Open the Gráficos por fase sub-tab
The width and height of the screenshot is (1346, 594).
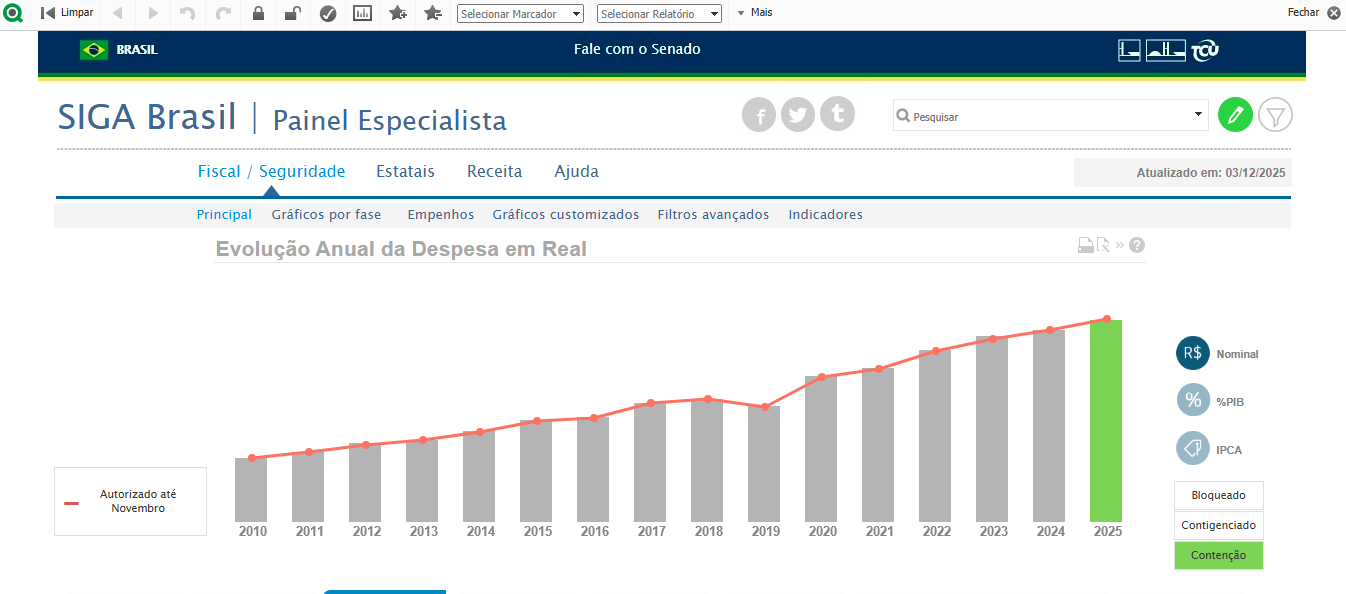click(326, 214)
